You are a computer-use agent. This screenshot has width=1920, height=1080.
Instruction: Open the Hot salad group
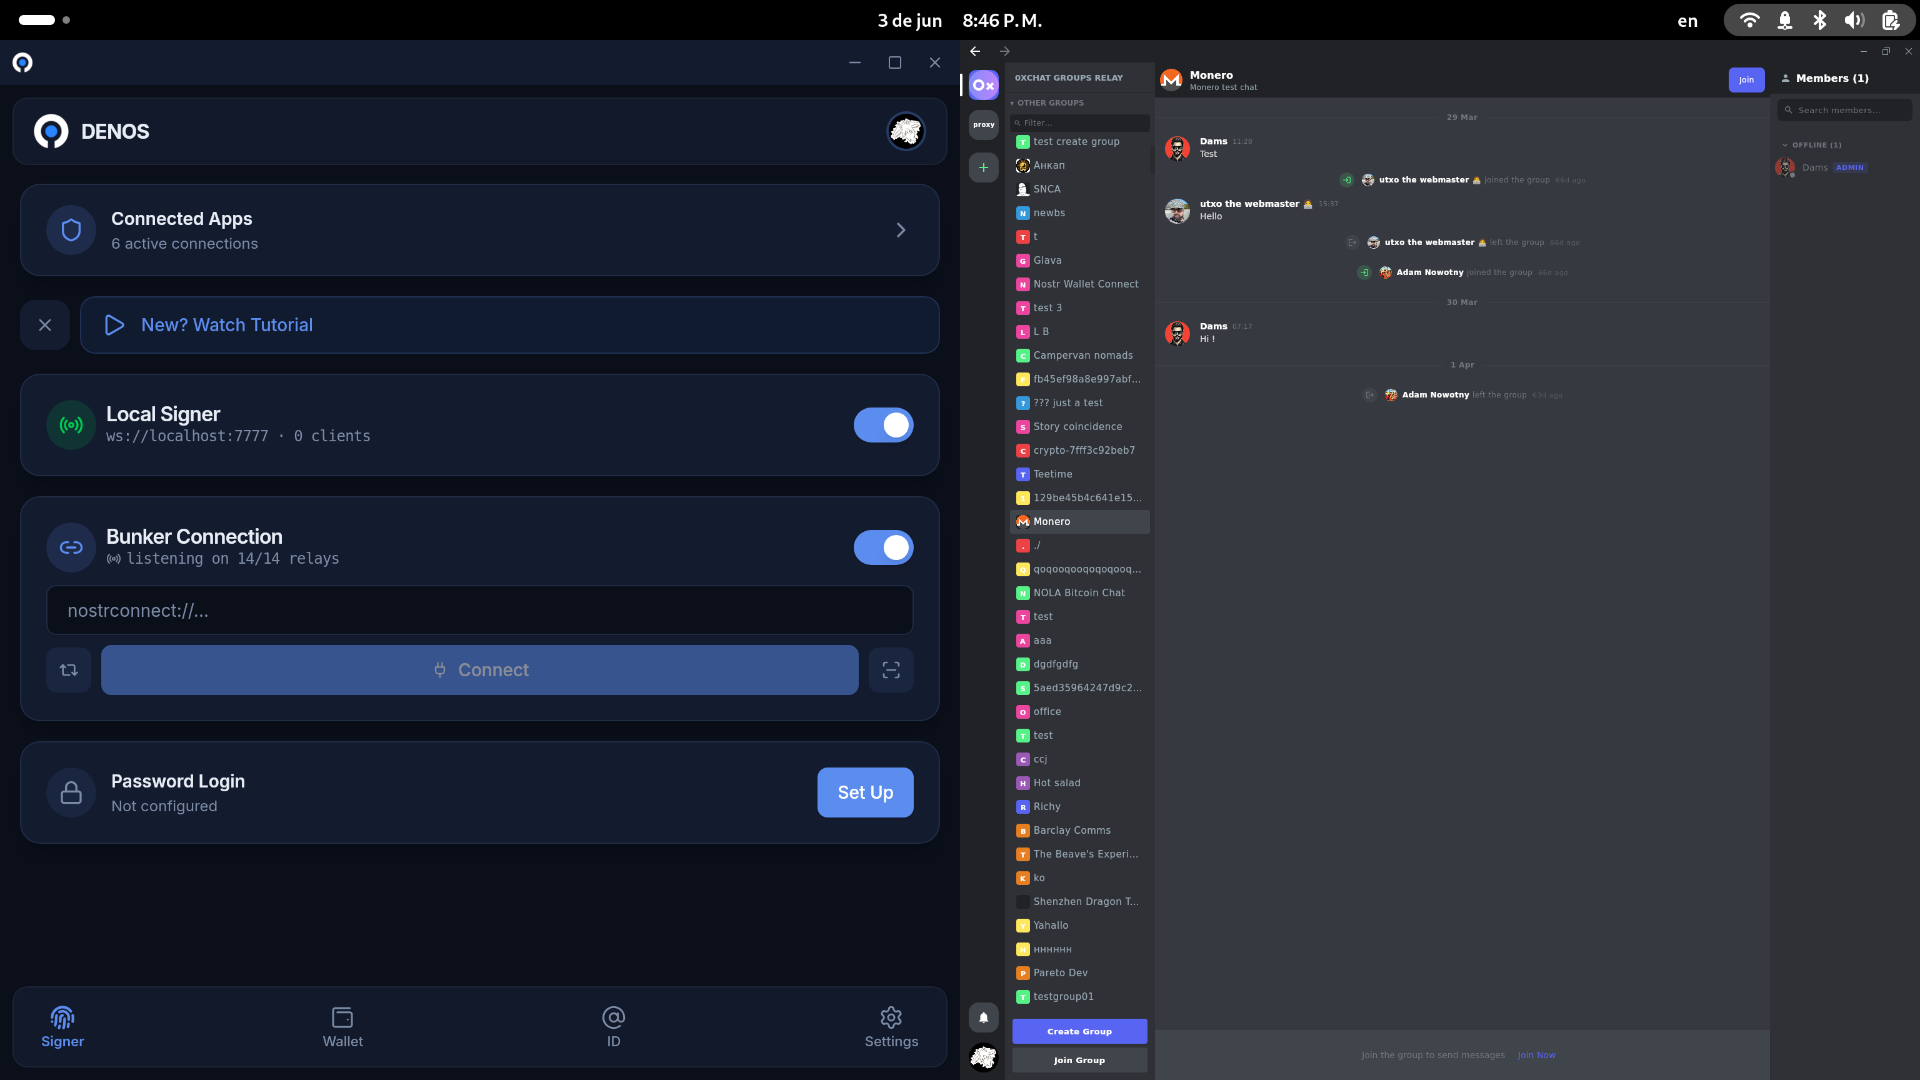point(1079,783)
